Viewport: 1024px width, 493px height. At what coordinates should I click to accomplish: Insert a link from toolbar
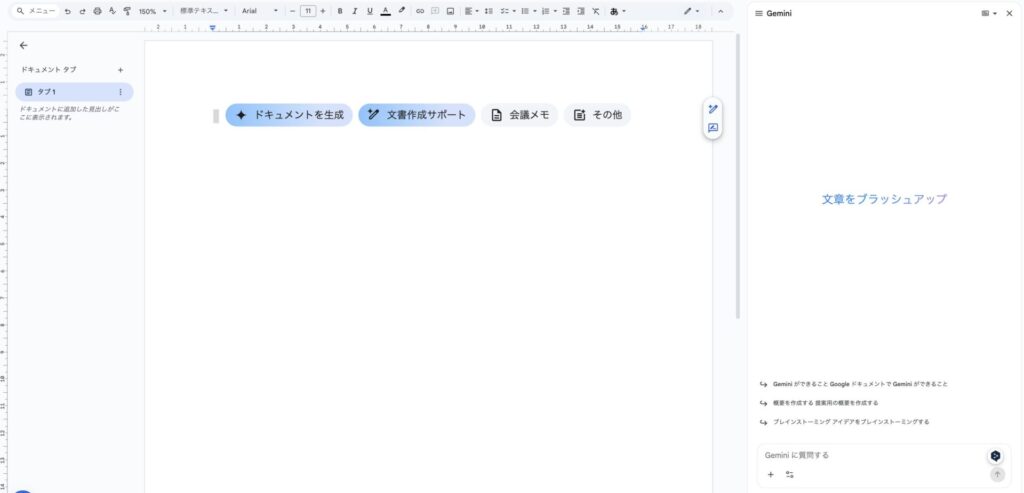coord(420,11)
